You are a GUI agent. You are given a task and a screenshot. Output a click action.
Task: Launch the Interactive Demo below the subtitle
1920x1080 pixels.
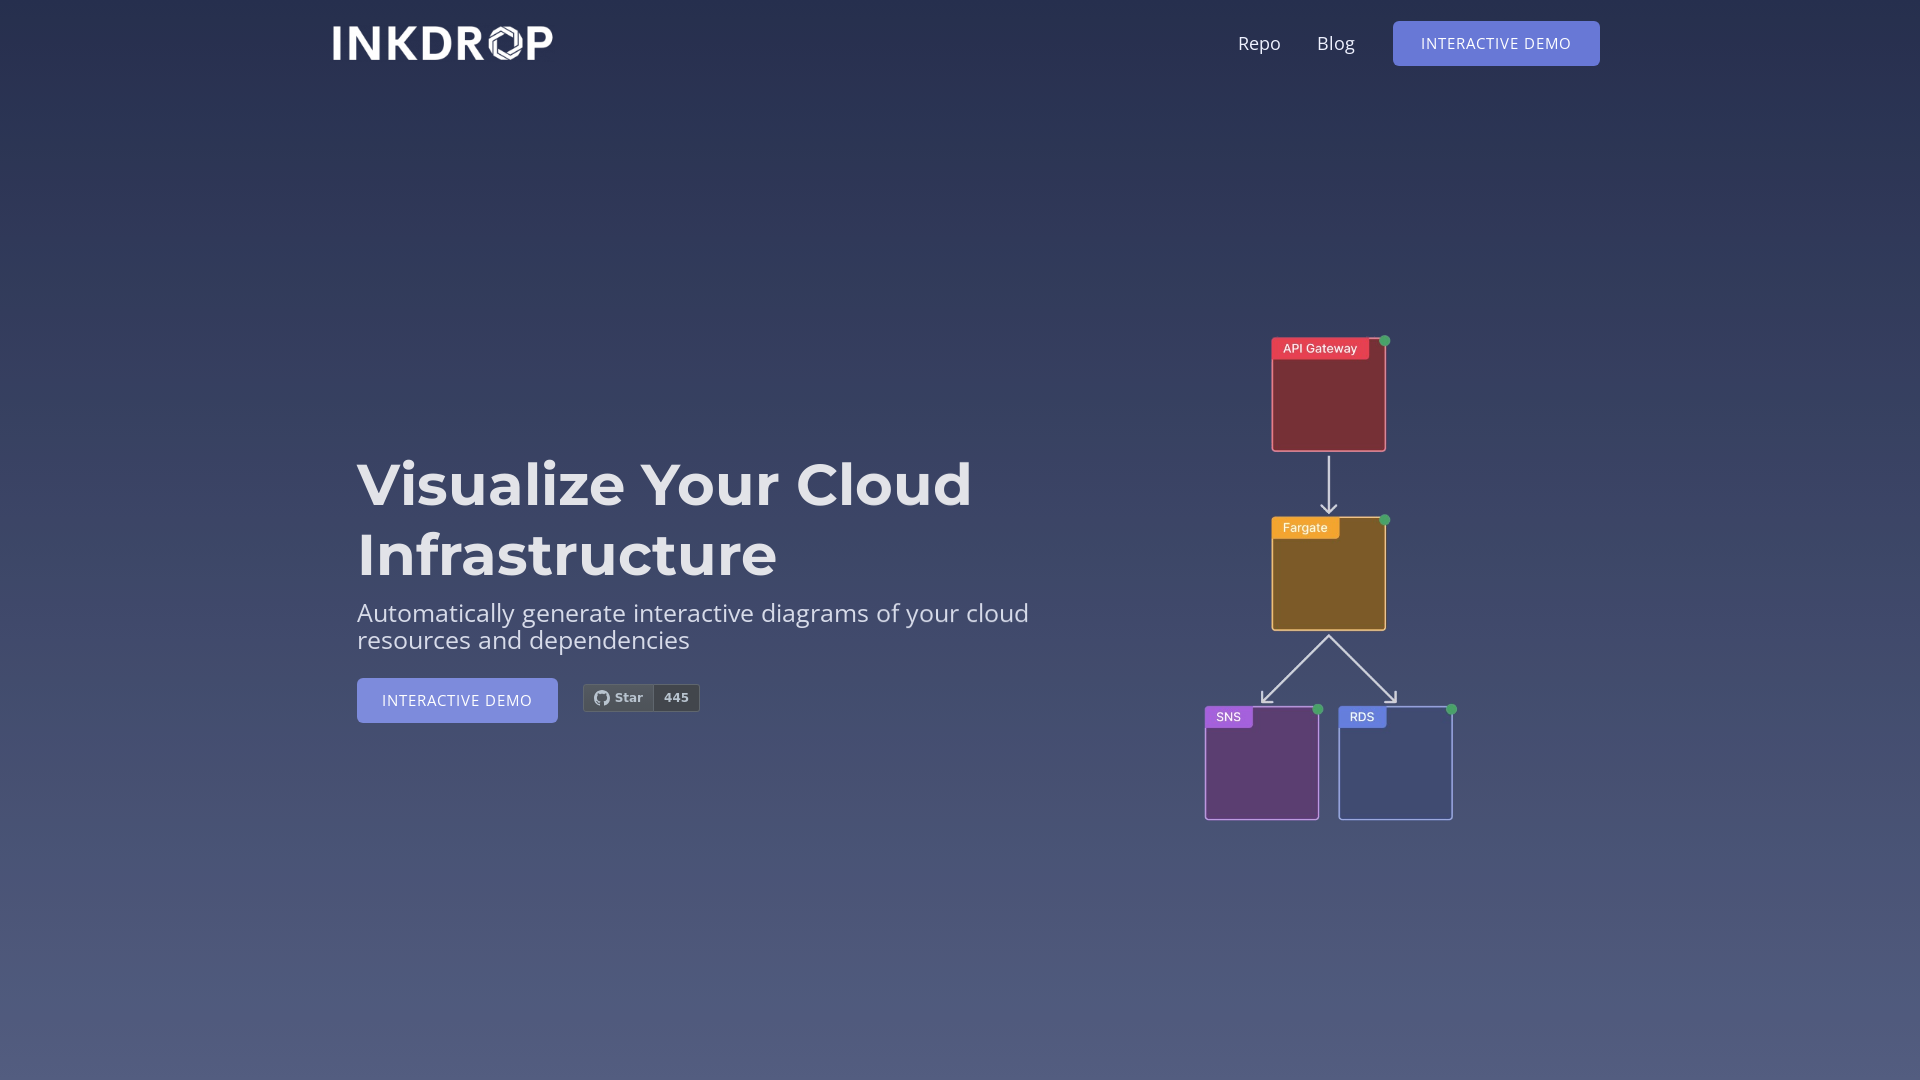(457, 700)
